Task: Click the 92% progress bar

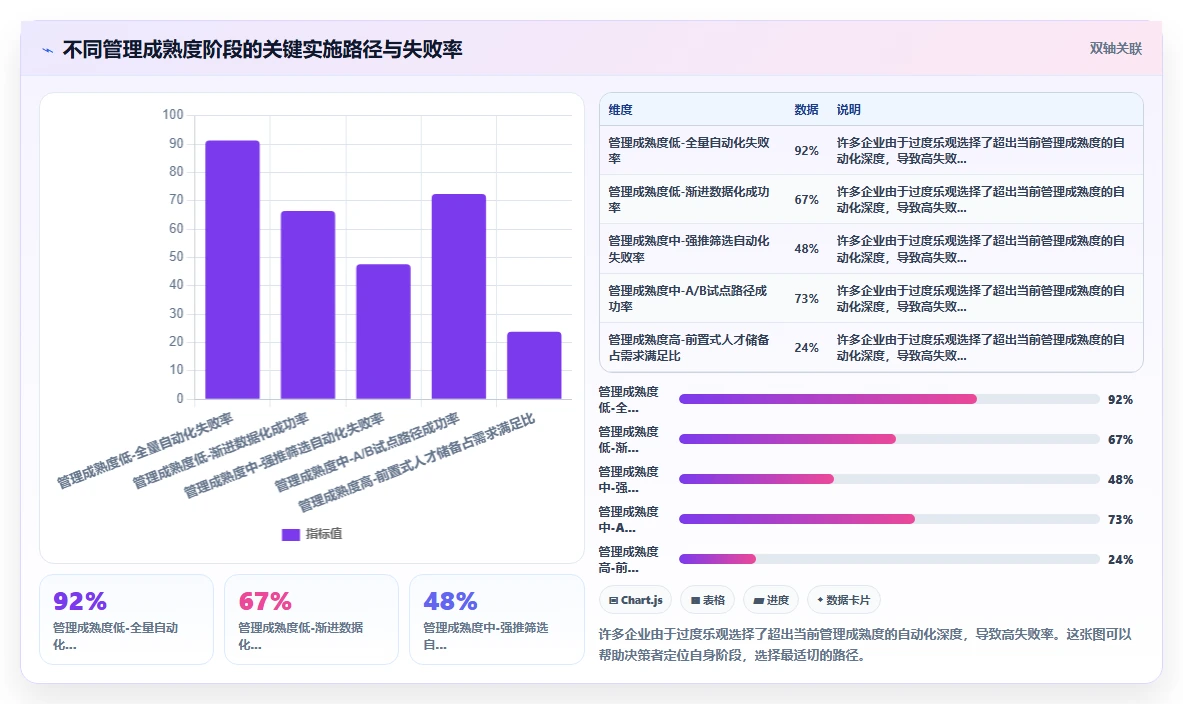Action: pos(889,399)
